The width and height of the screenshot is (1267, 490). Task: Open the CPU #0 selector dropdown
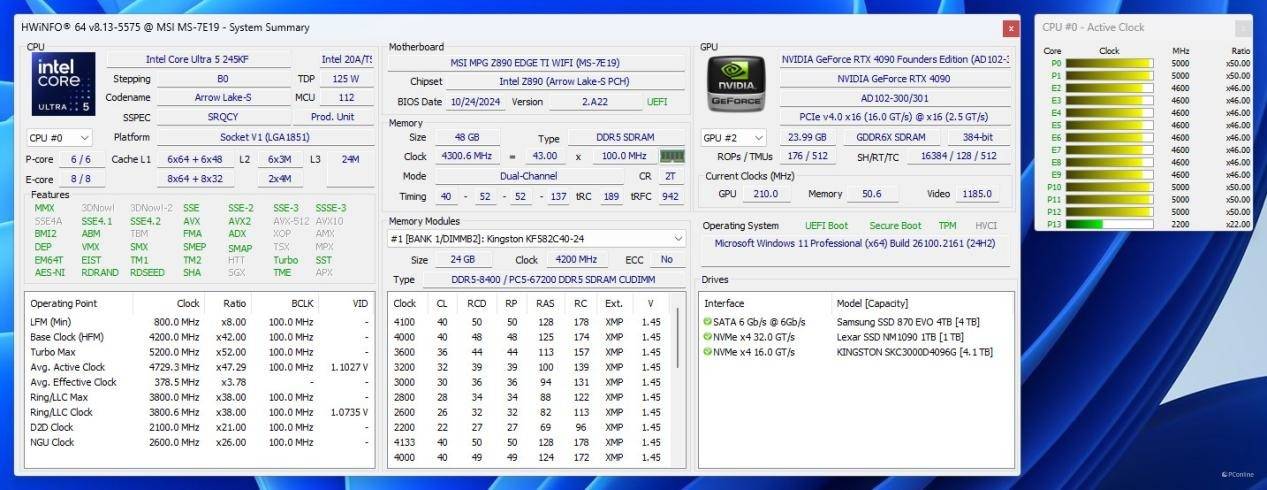(59, 138)
